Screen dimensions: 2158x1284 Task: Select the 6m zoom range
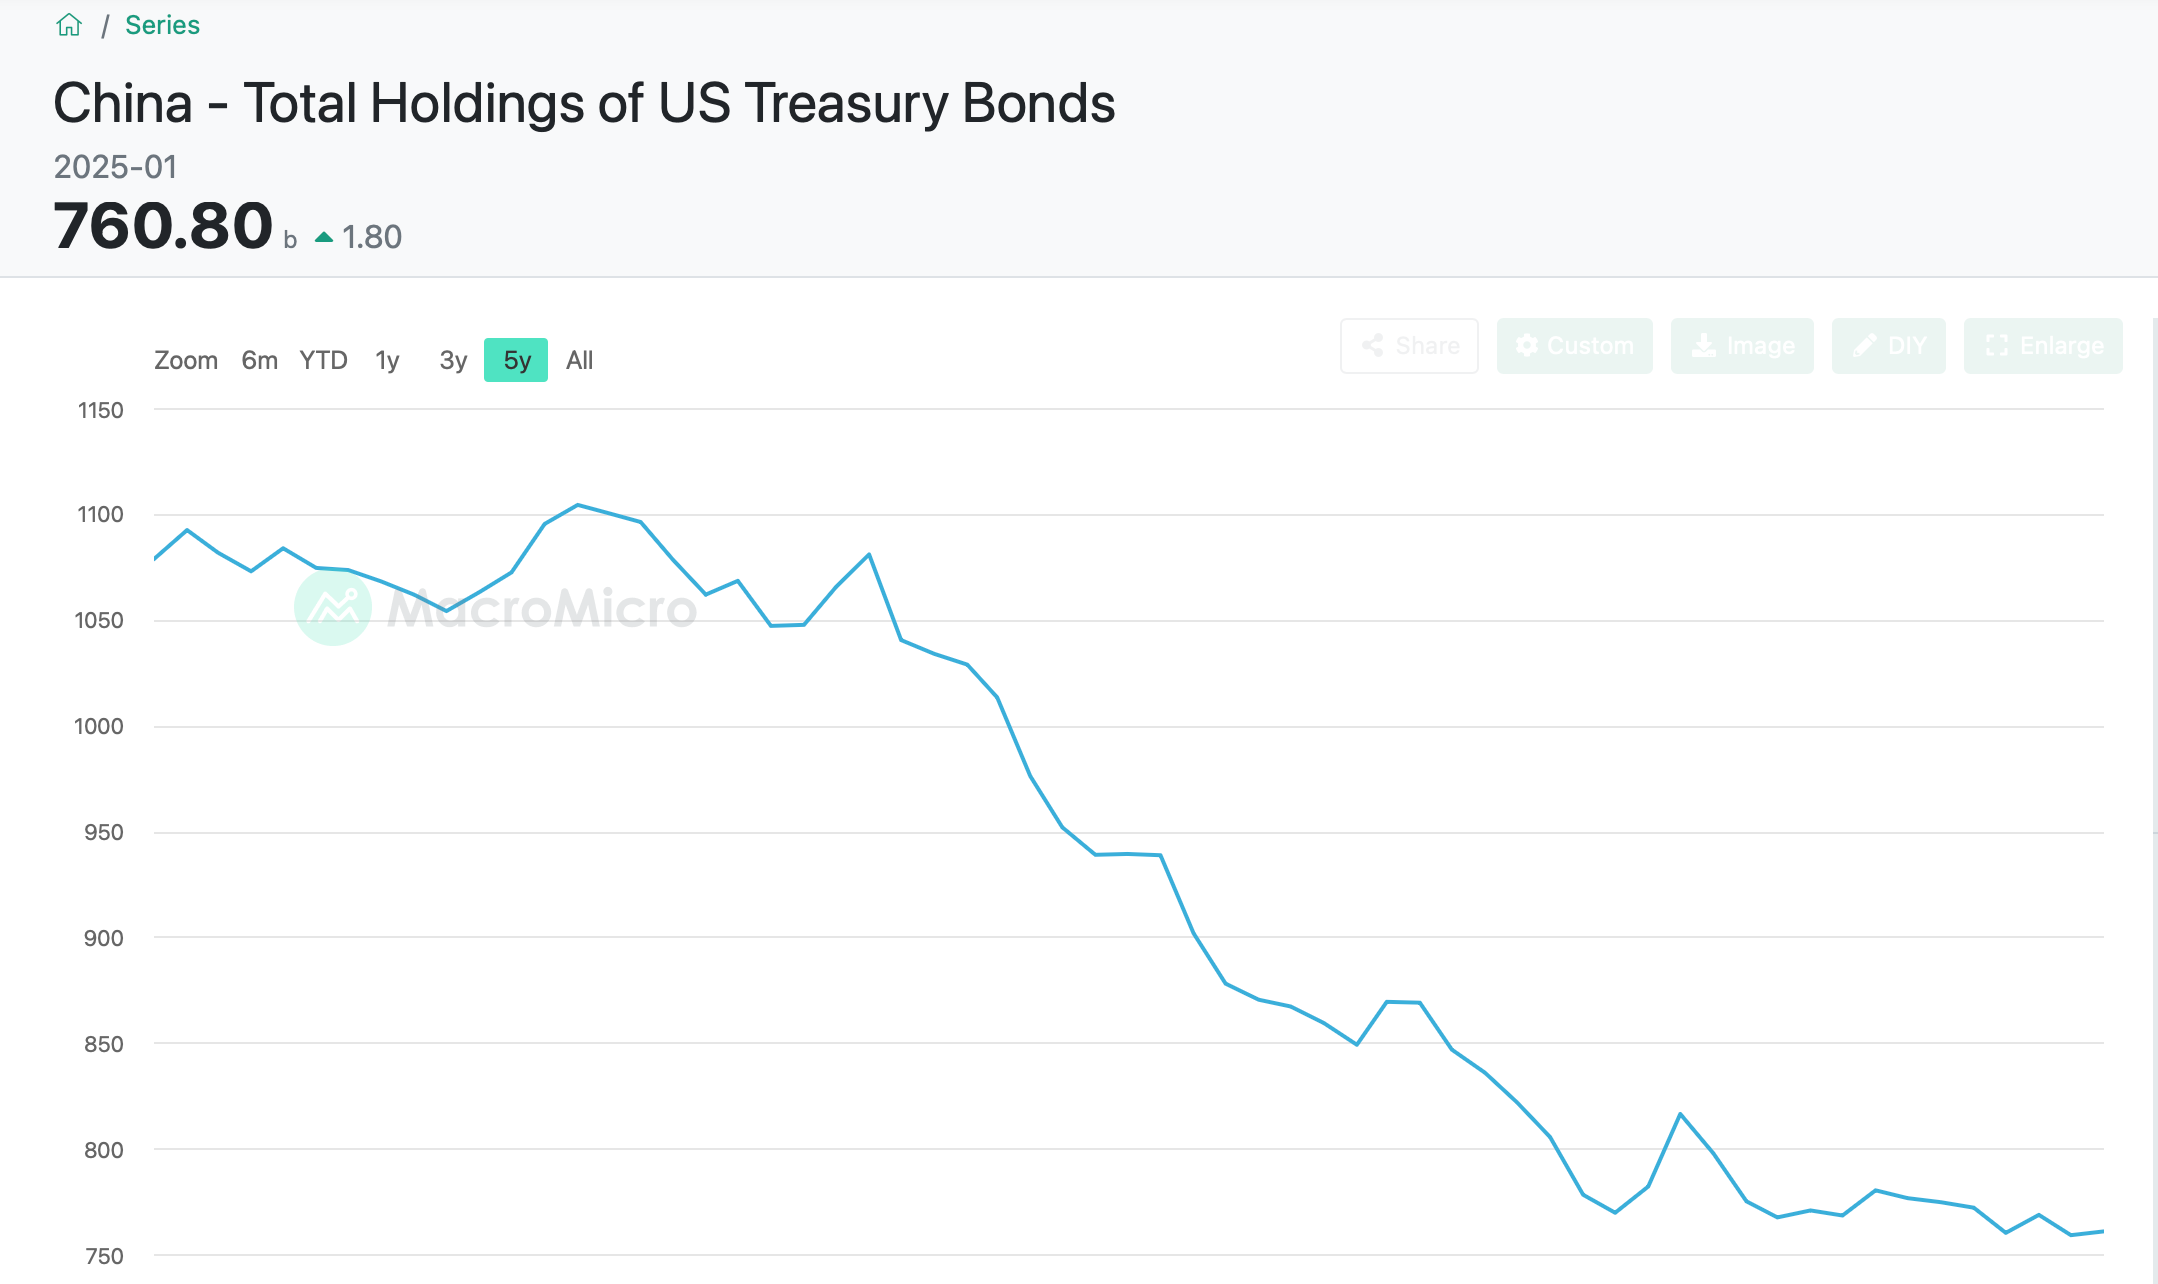pyautogui.click(x=259, y=360)
